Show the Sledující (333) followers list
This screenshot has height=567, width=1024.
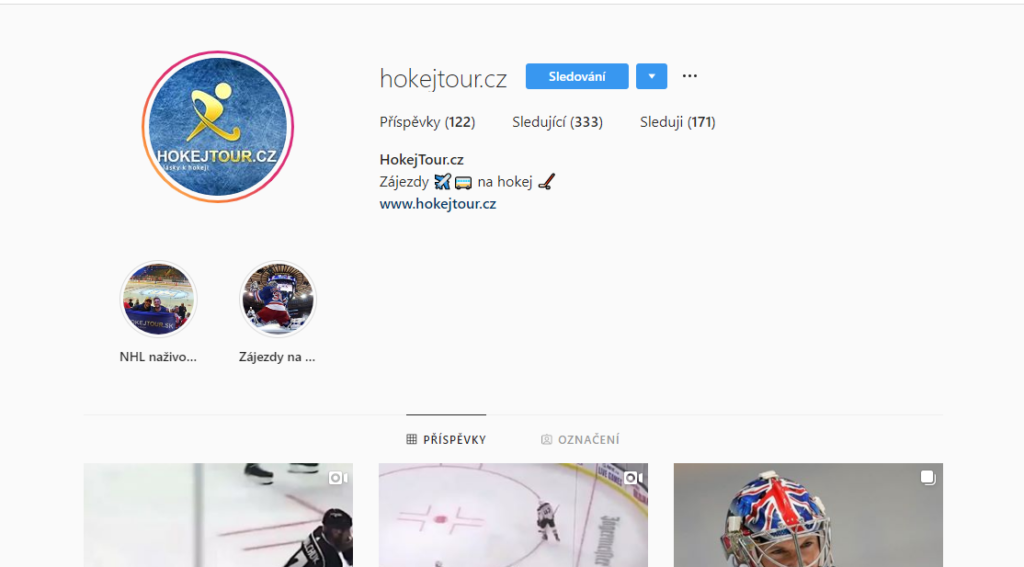pyautogui.click(x=557, y=122)
